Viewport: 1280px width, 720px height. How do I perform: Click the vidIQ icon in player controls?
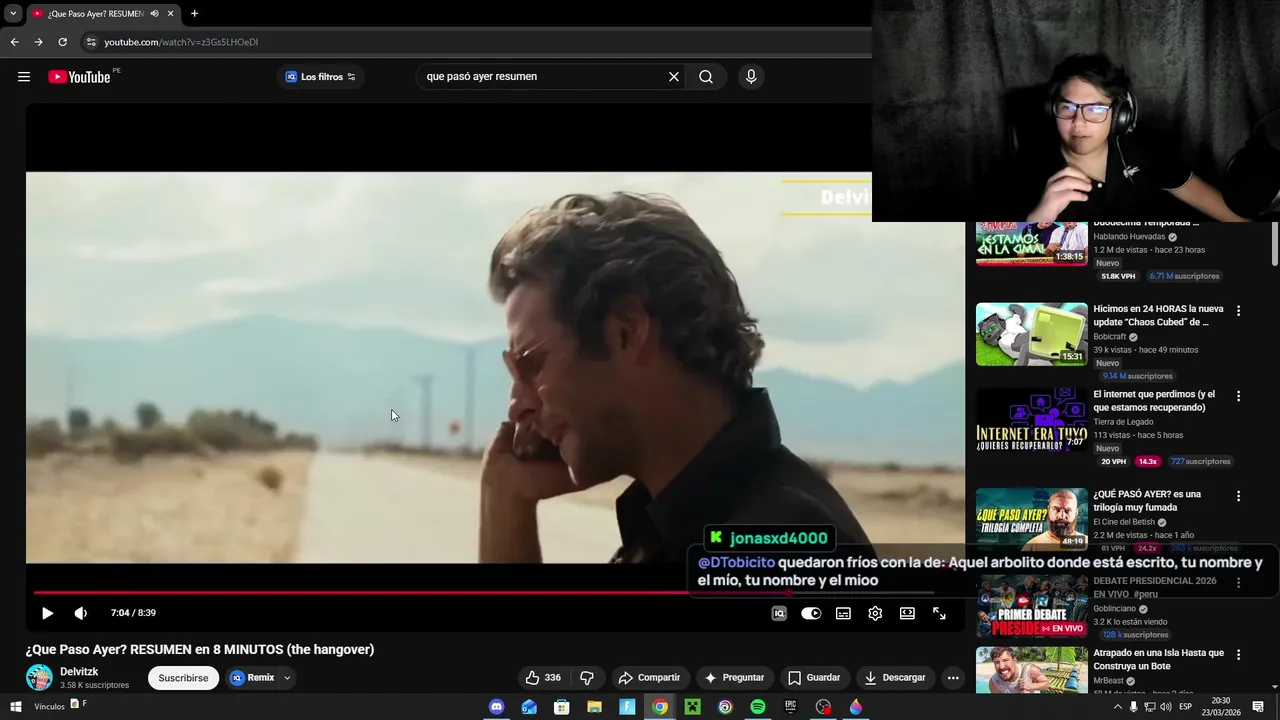coord(779,613)
